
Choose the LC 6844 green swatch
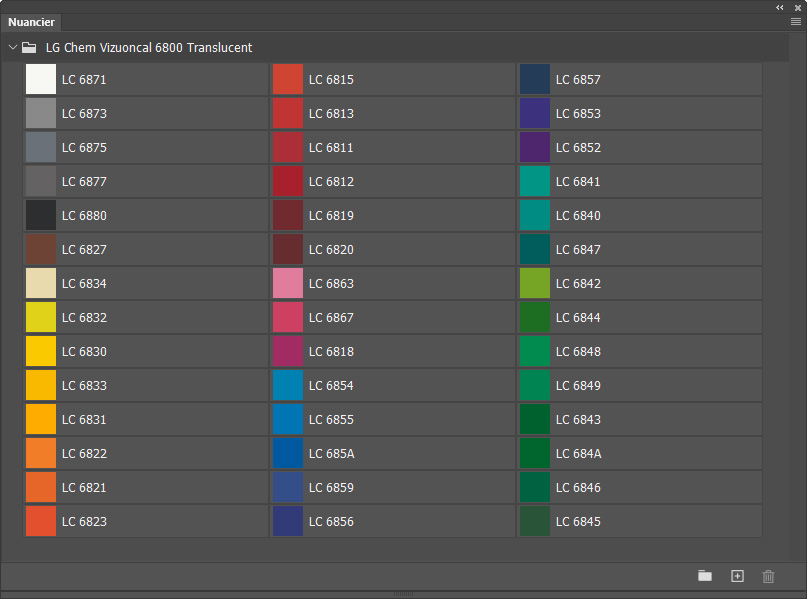tap(535, 317)
